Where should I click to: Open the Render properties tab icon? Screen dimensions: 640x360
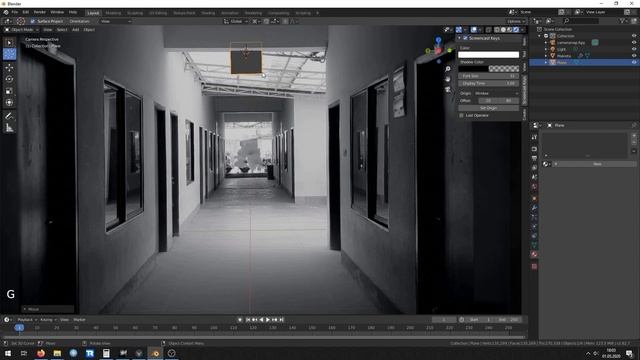point(534,149)
